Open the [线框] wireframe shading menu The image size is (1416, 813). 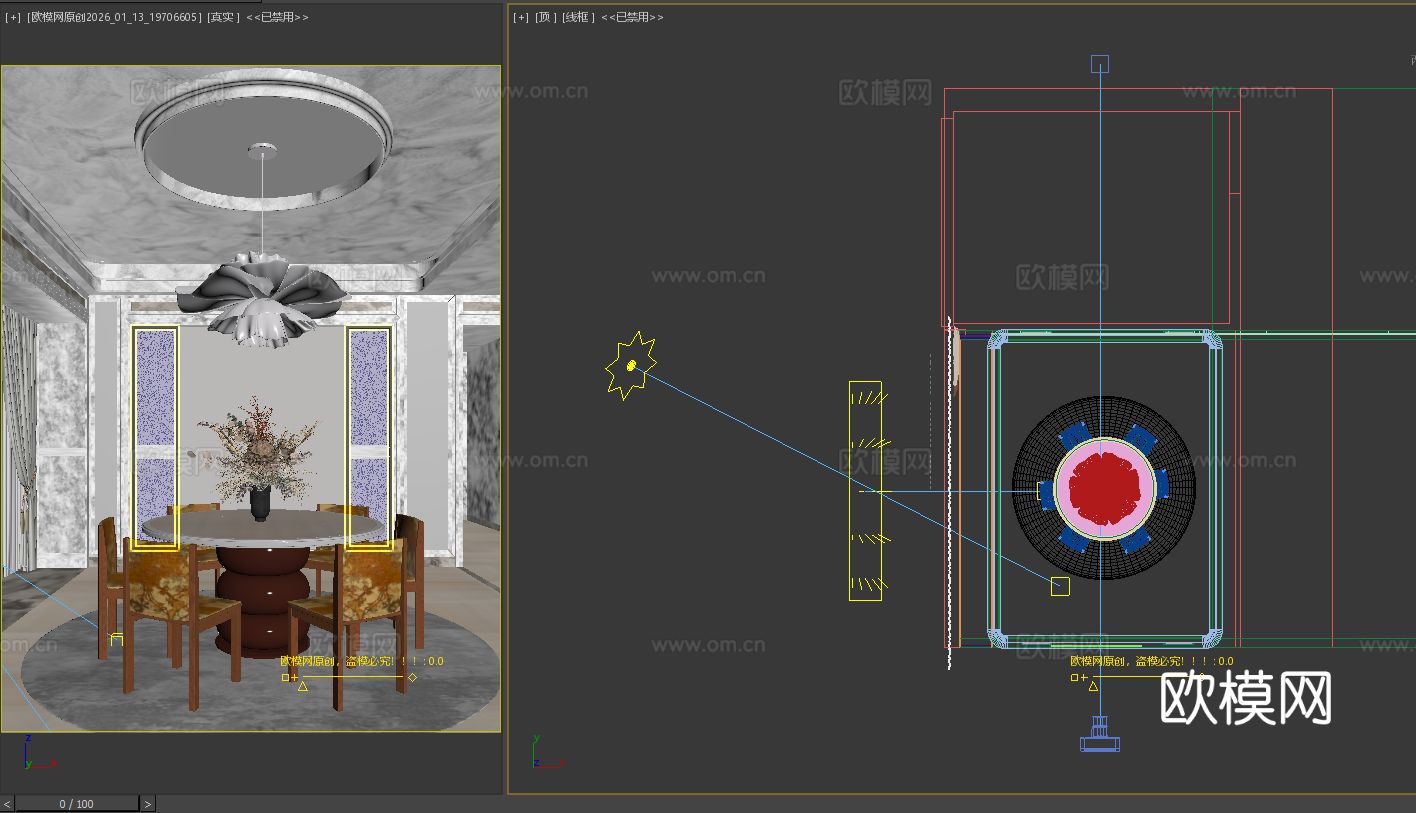[x=578, y=17]
